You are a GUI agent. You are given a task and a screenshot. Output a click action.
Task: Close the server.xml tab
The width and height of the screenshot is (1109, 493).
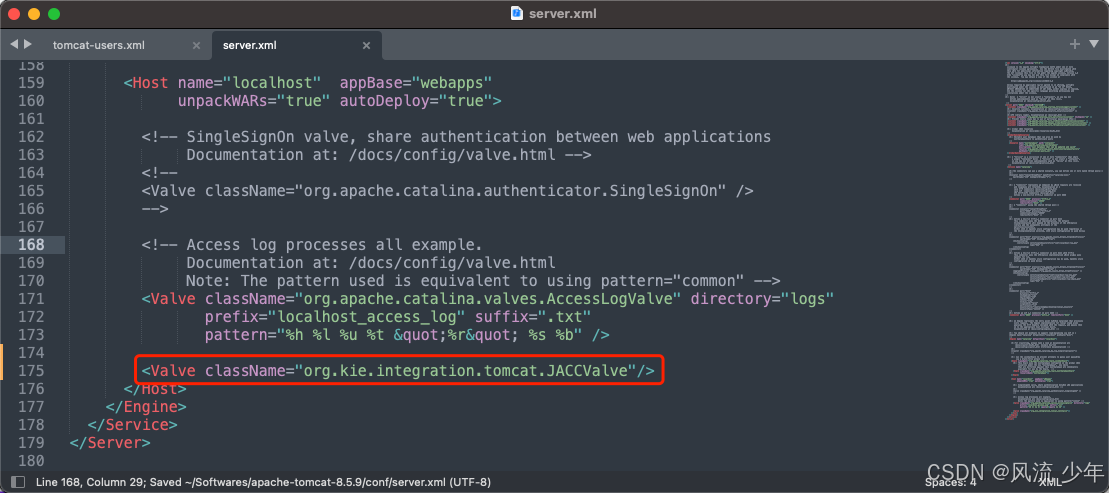[x=366, y=45]
